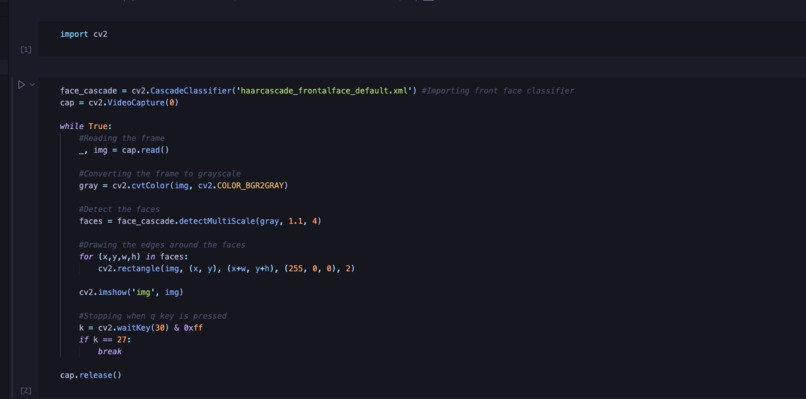Click the 'break' statement
The width and height of the screenshot is (806, 399).
[109, 351]
